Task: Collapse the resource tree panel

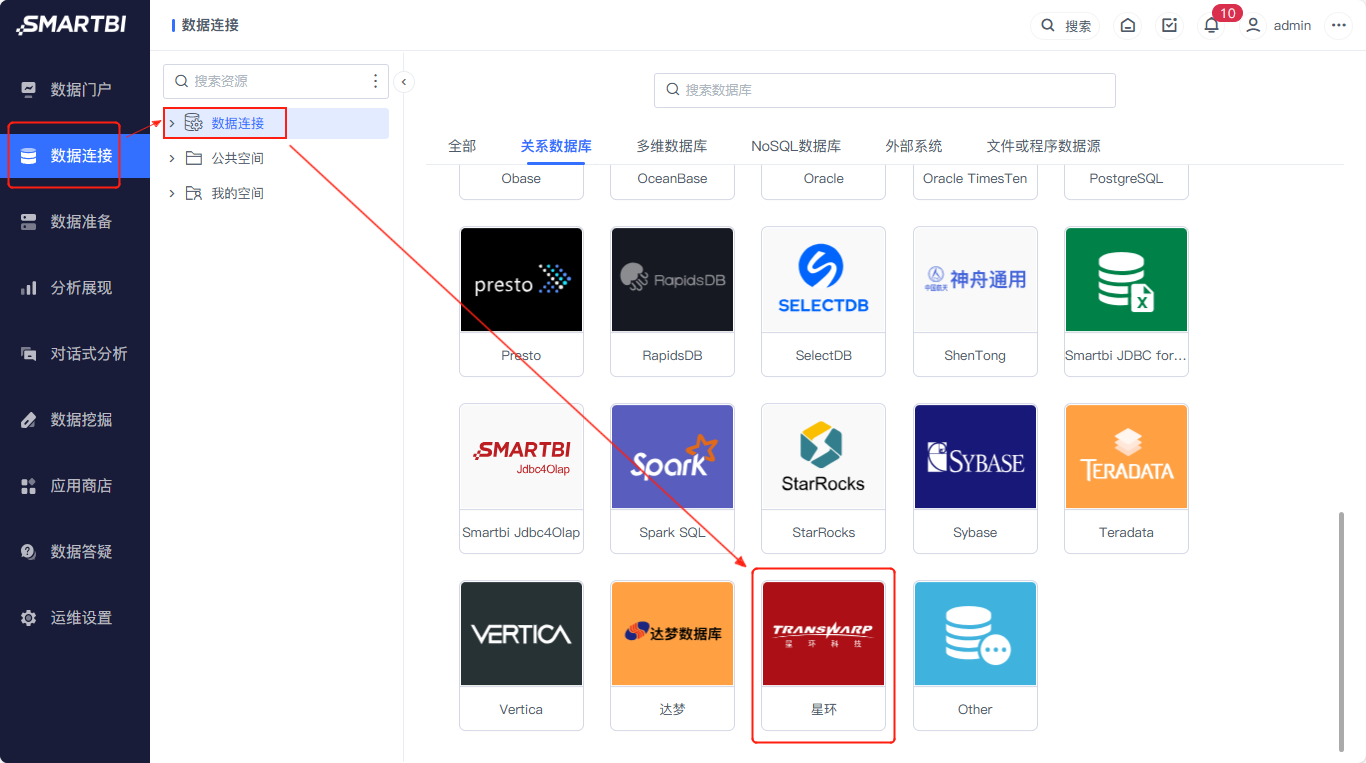Action: (404, 82)
